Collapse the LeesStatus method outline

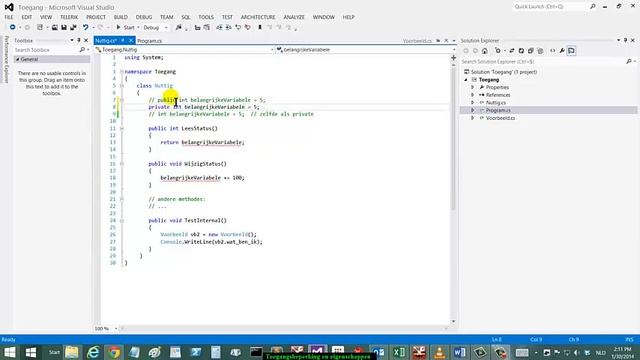click(x=122, y=128)
